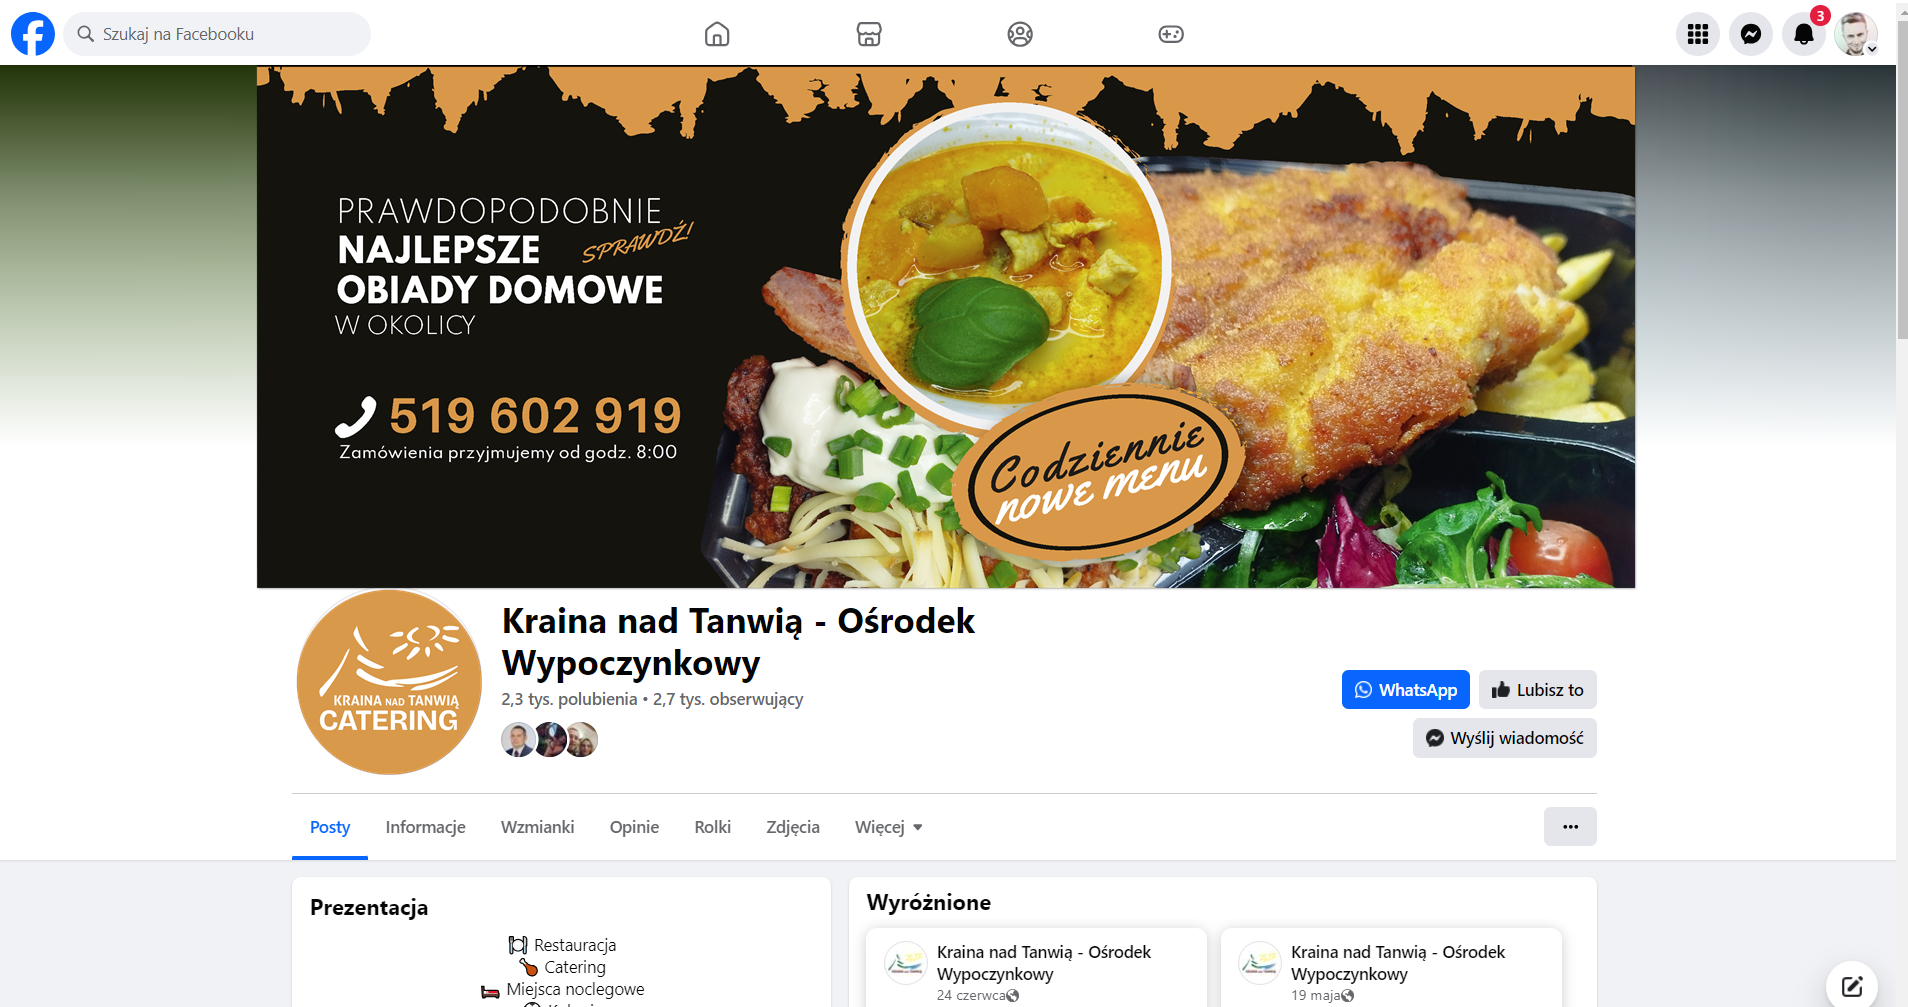Open the Zdjęcia tab
1908x1007 pixels.
pyautogui.click(x=793, y=827)
